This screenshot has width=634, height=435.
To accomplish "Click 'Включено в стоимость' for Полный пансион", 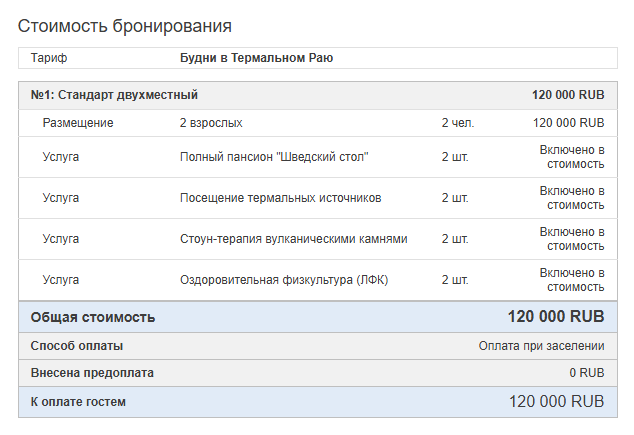I will pyautogui.click(x=572, y=157).
